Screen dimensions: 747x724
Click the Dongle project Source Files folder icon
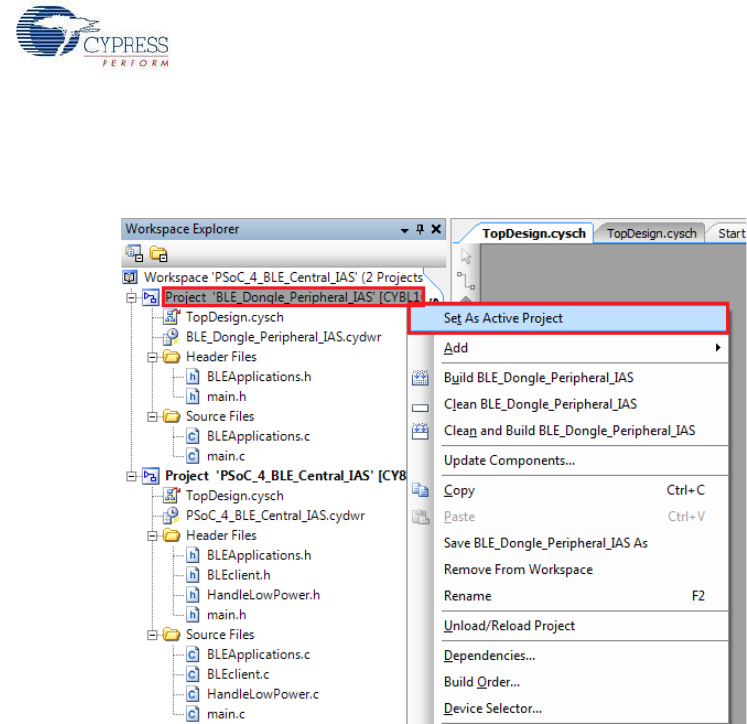(172, 416)
